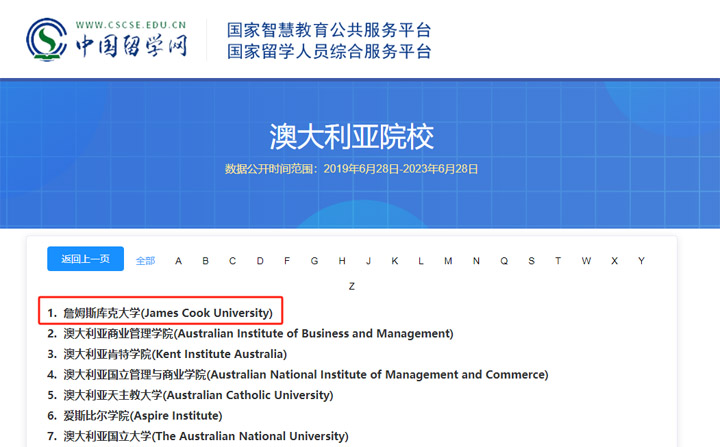Image resolution: width=720 pixels, height=447 pixels.
Task: Filter institutions by letter L
Action: coord(421,261)
